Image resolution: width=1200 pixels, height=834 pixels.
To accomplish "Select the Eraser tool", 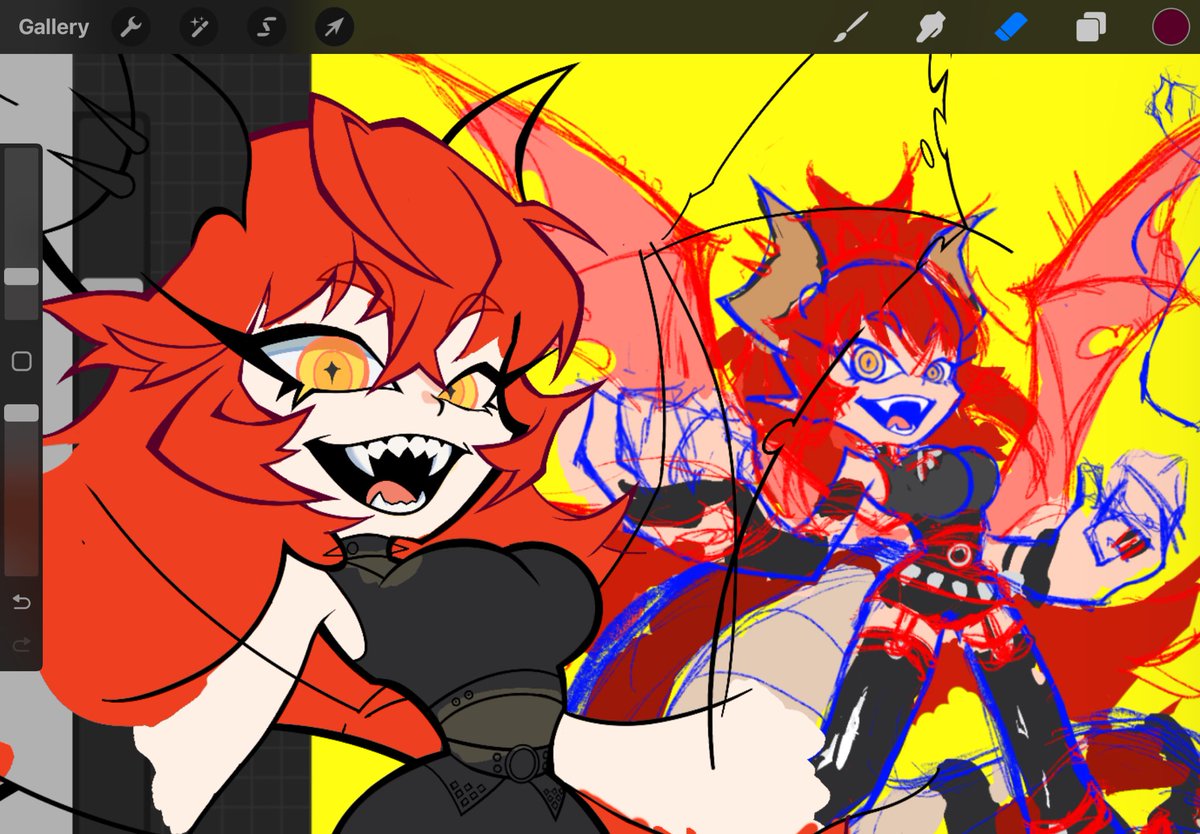I will (1011, 27).
